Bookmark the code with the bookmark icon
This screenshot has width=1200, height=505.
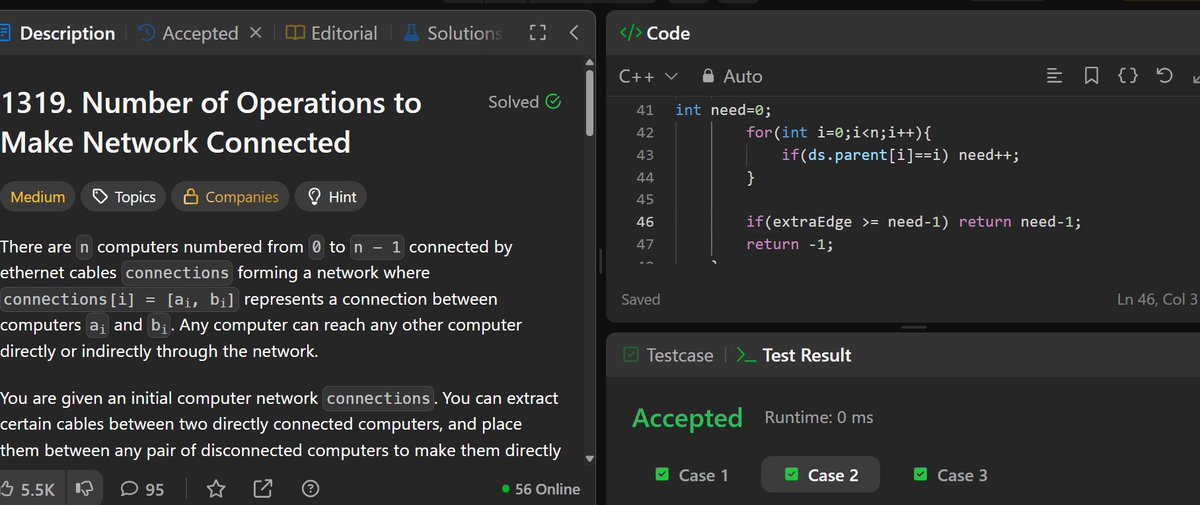tap(1091, 76)
